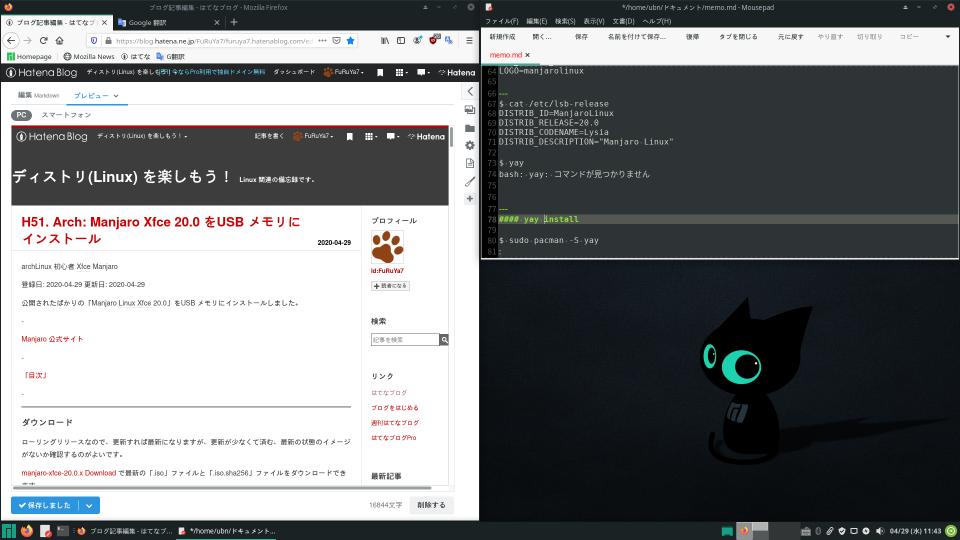This screenshot has height=540, width=960.
Task: Open ヘルプ menu in Mousepad
Action: [x=656, y=21]
